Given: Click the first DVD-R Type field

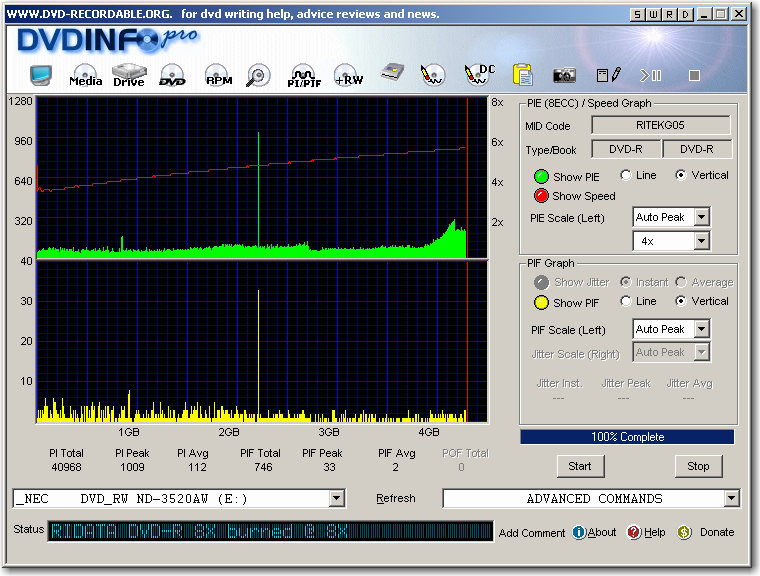Looking at the screenshot, I should click(626, 149).
